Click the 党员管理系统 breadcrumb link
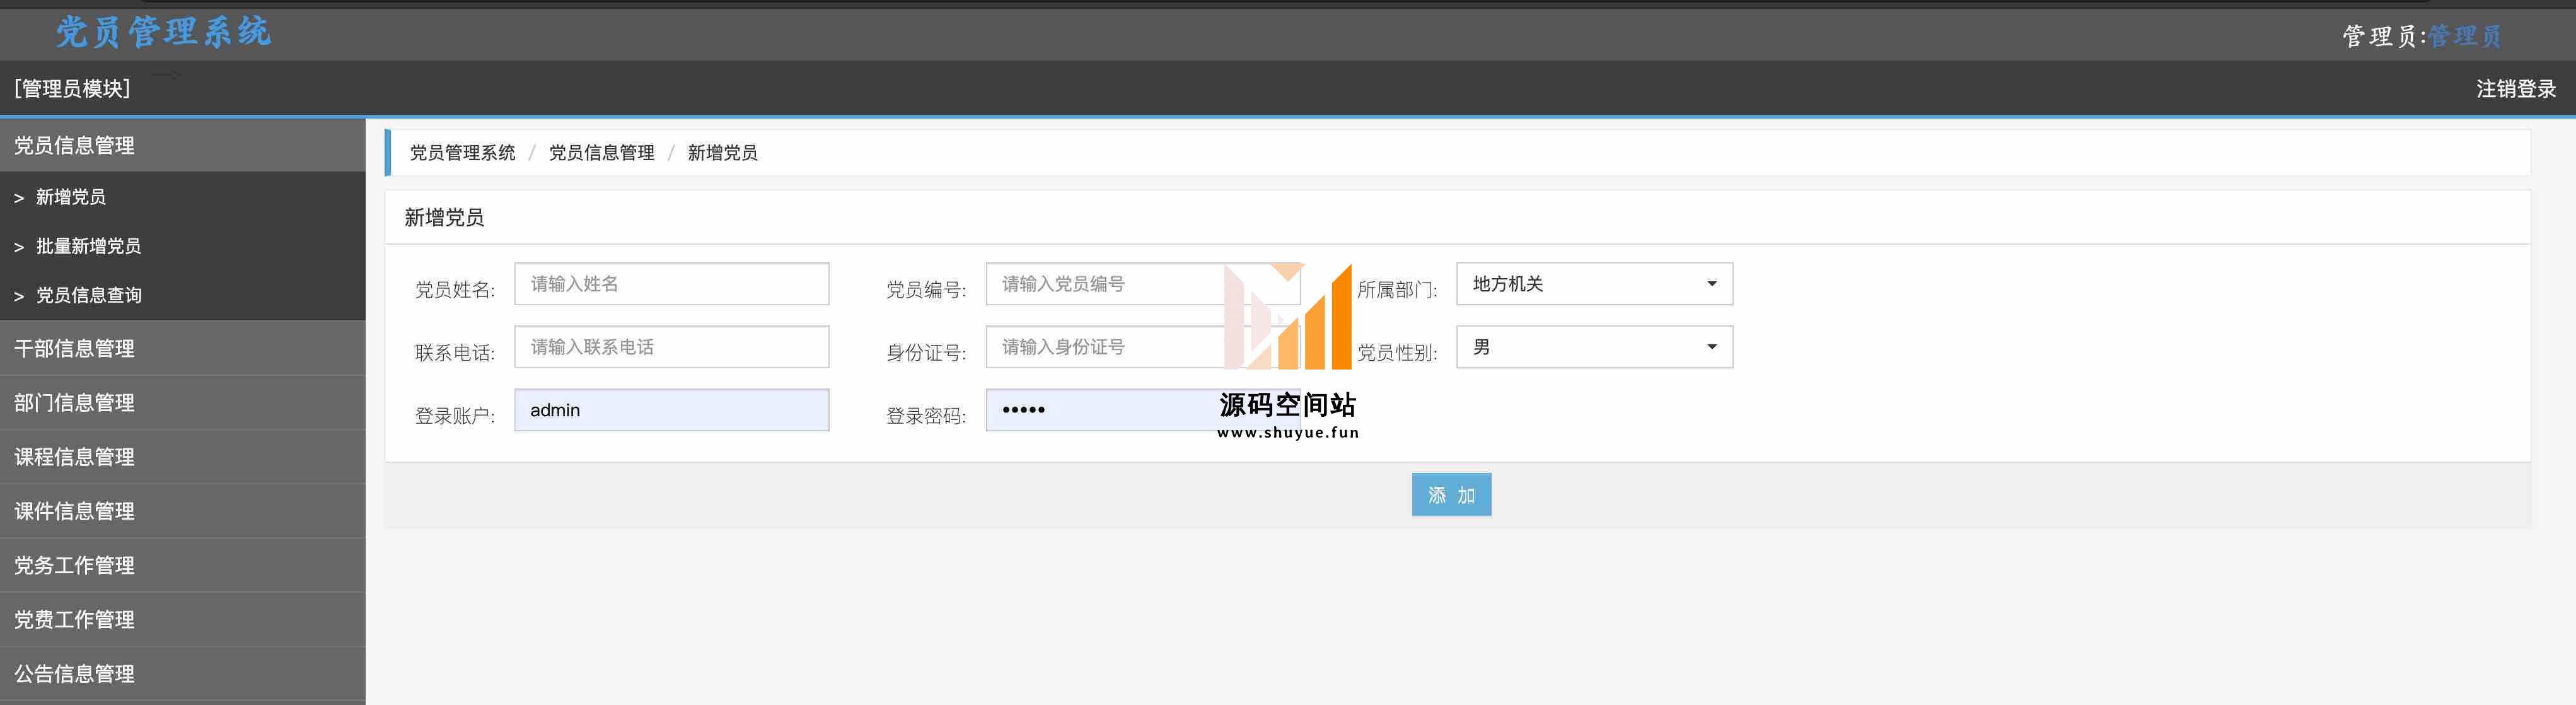The width and height of the screenshot is (2576, 705). [x=462, y=152]
